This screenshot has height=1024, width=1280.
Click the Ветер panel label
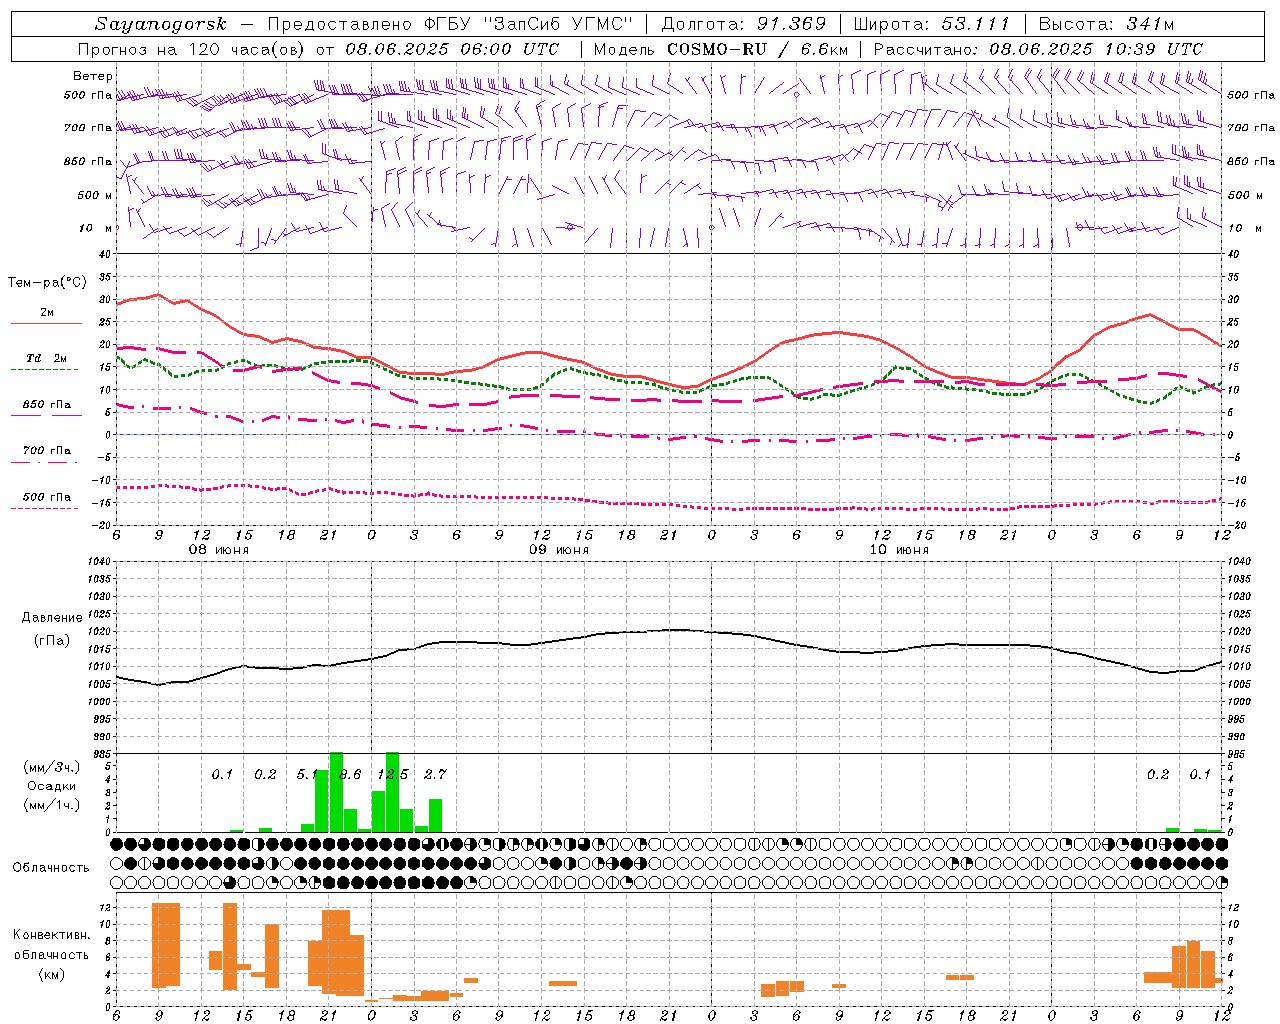pos(92,76)
